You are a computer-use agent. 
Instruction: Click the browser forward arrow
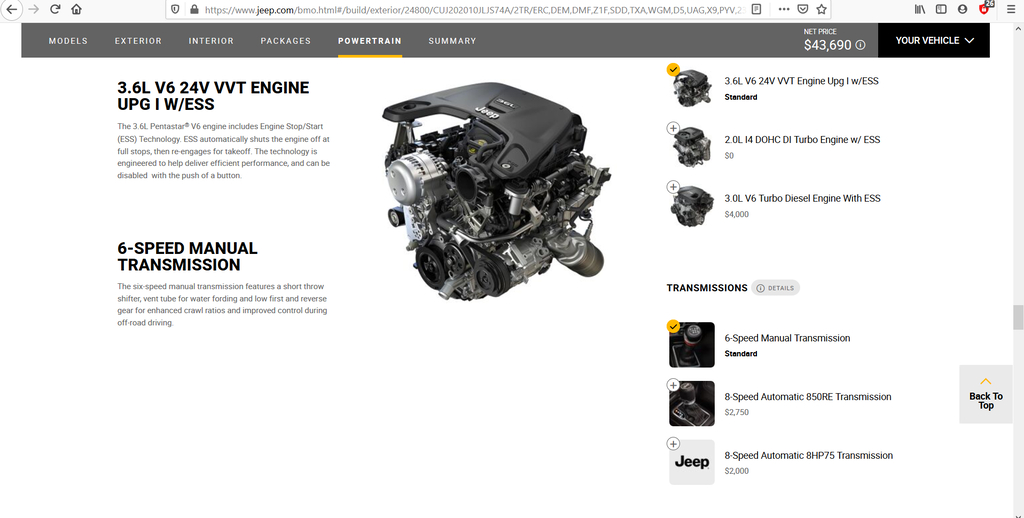pos(33,9)
